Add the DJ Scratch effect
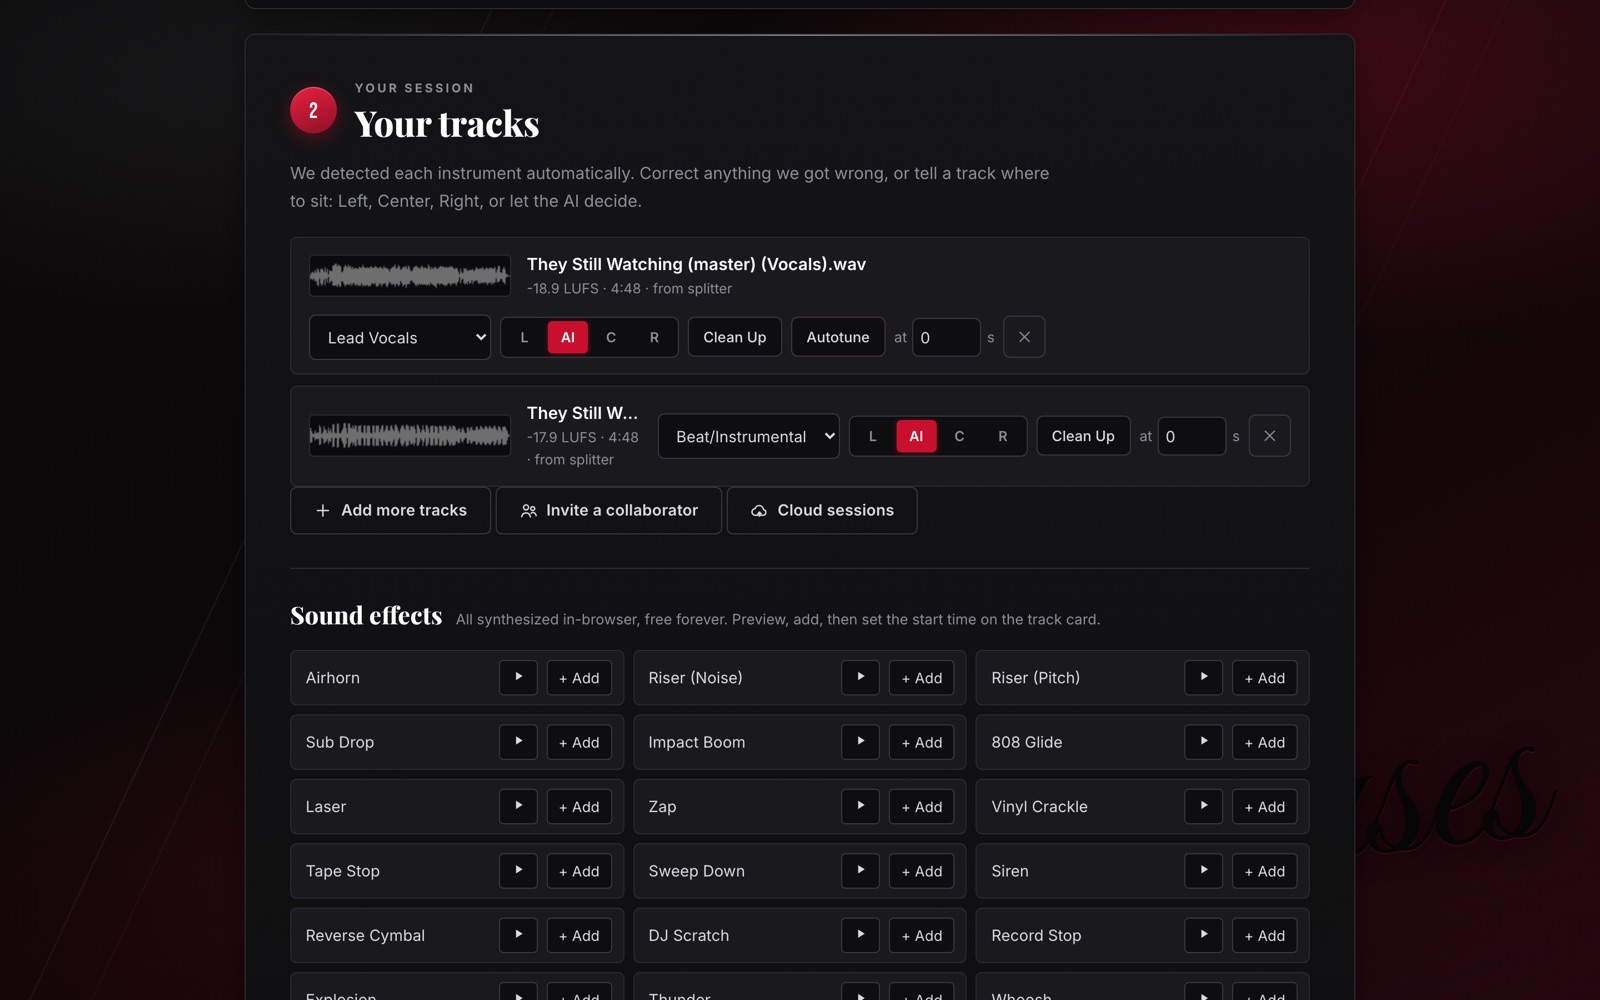 tap(922, 936)
